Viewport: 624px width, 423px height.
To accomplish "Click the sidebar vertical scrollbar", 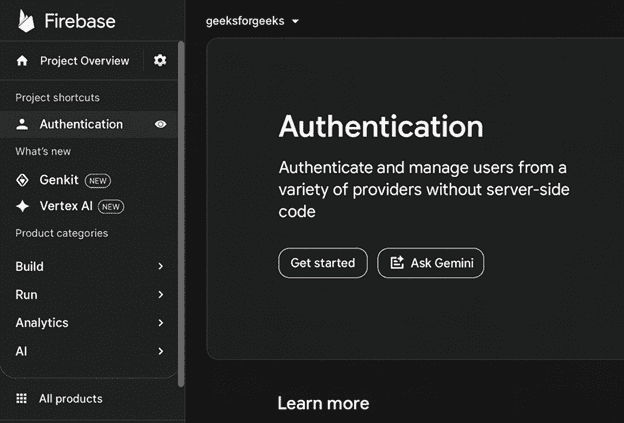I will point(181,214).
